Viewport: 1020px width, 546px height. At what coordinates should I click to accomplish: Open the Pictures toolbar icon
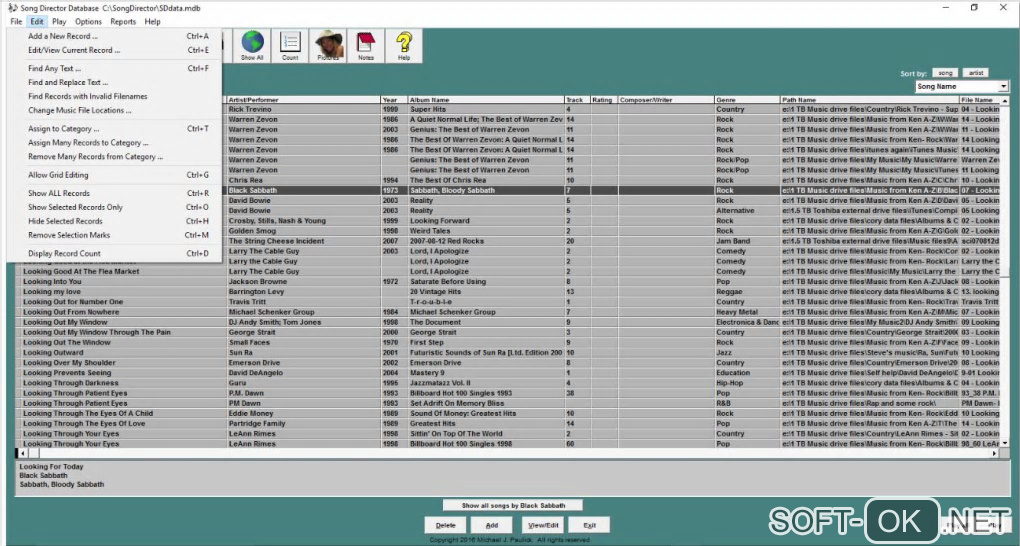(329, 46)
